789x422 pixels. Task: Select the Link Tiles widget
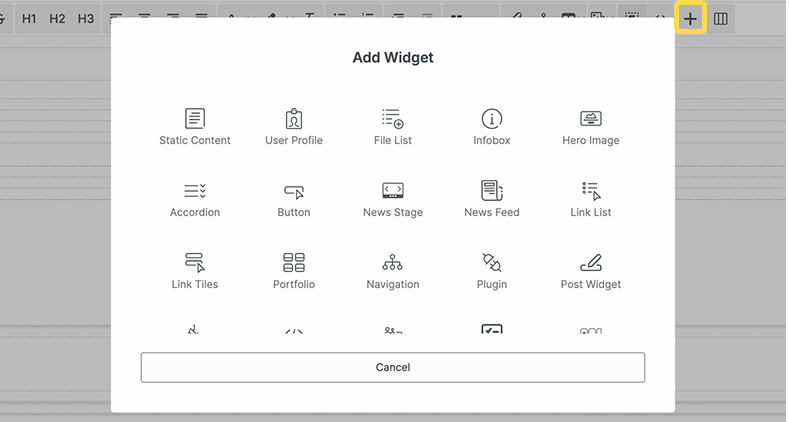tap(195, 271)
